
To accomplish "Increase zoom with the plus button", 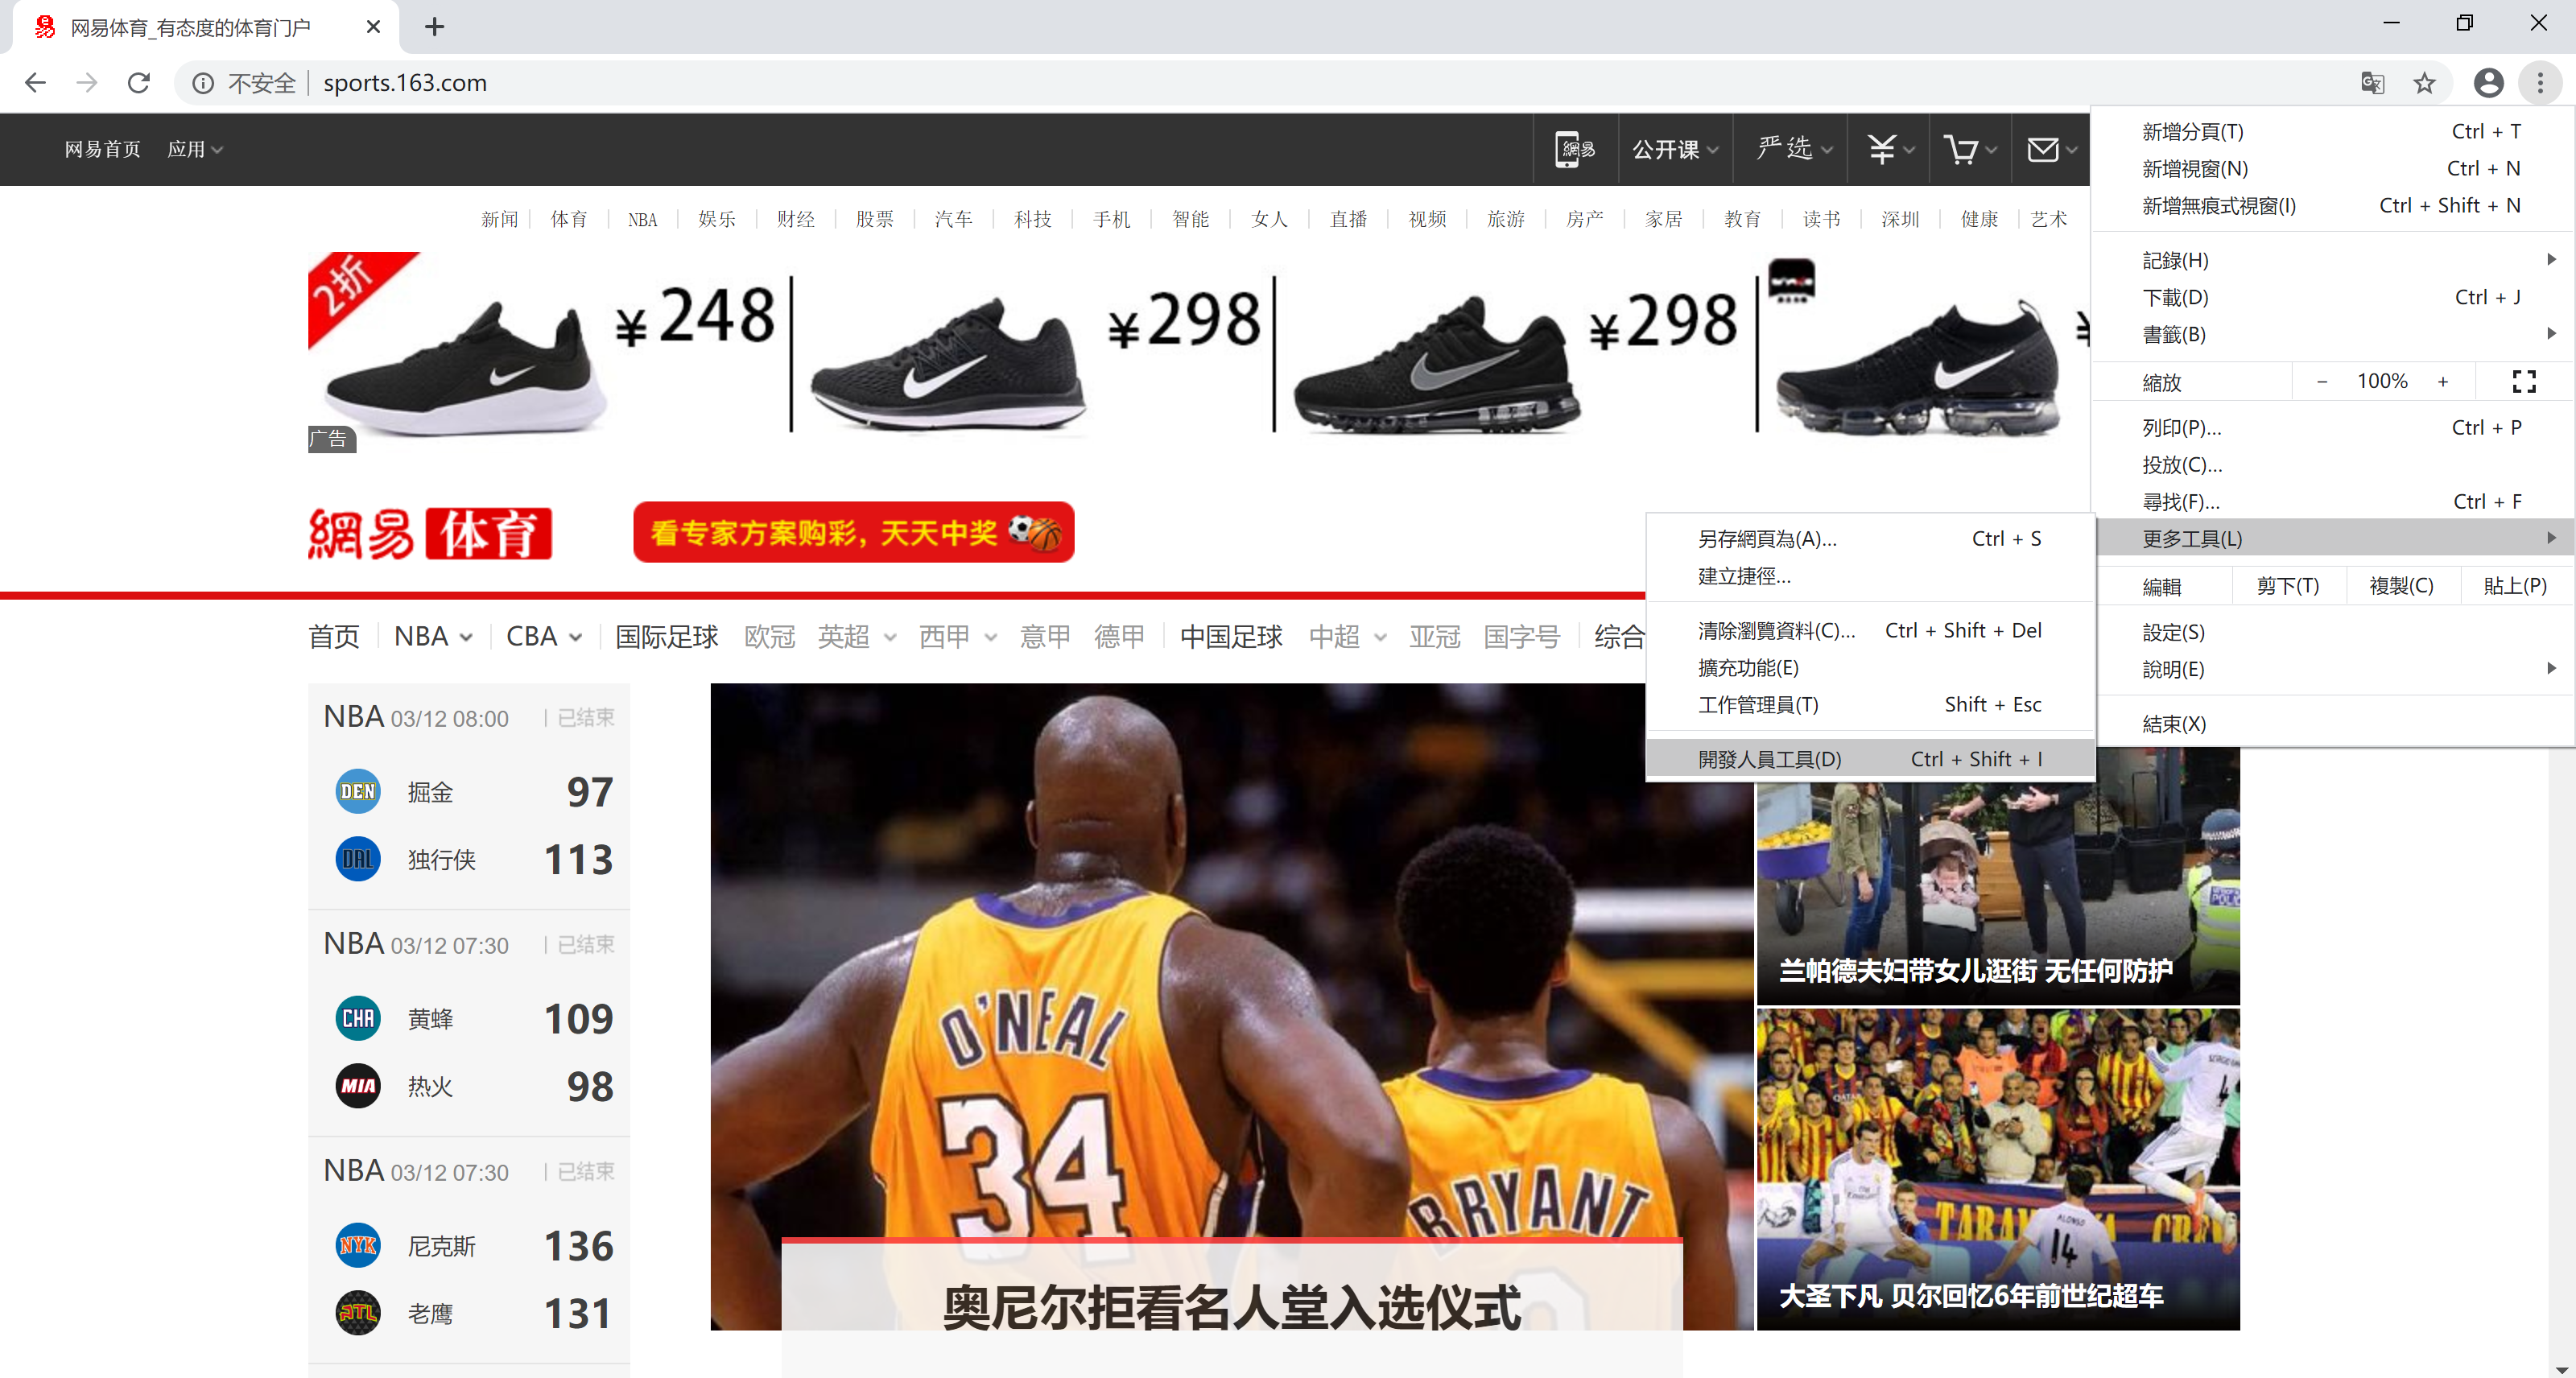I will (x=2443, y=381).
